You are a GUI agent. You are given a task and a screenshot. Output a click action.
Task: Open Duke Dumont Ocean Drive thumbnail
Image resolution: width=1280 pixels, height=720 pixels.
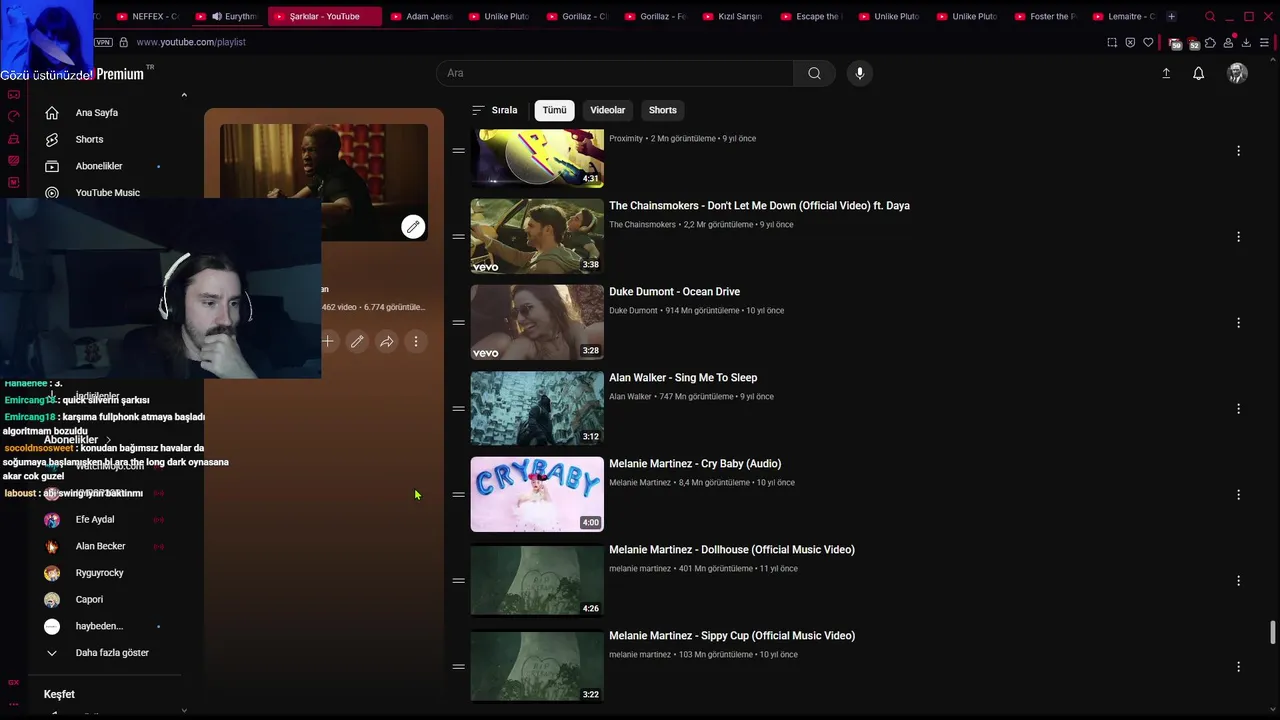tap(537, 322)
